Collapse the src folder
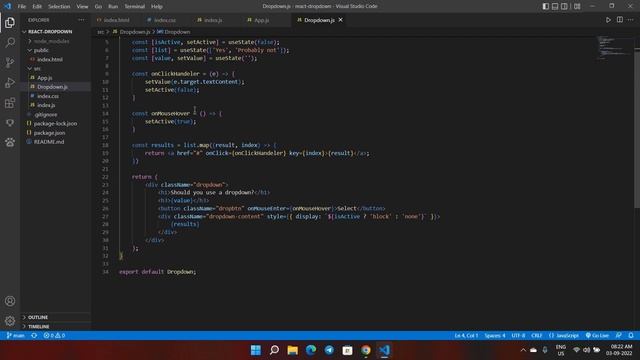This screenshot has width=640, height=360. pos(37,69)
